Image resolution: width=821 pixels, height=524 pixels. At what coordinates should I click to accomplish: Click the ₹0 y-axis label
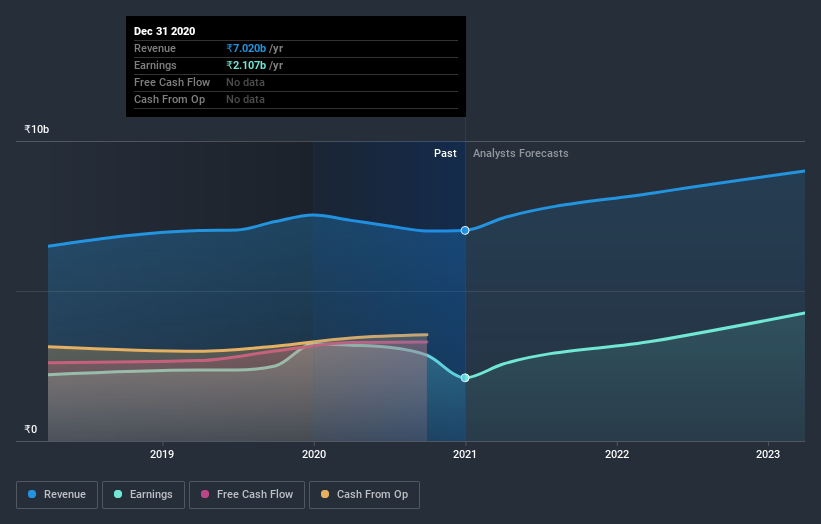pyautogui.click(x=31, y=429)
